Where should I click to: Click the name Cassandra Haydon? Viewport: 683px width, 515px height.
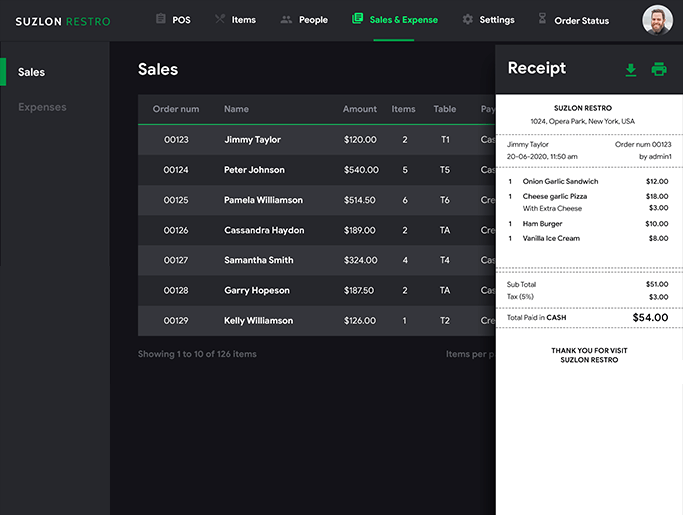[x=264, y=230]
